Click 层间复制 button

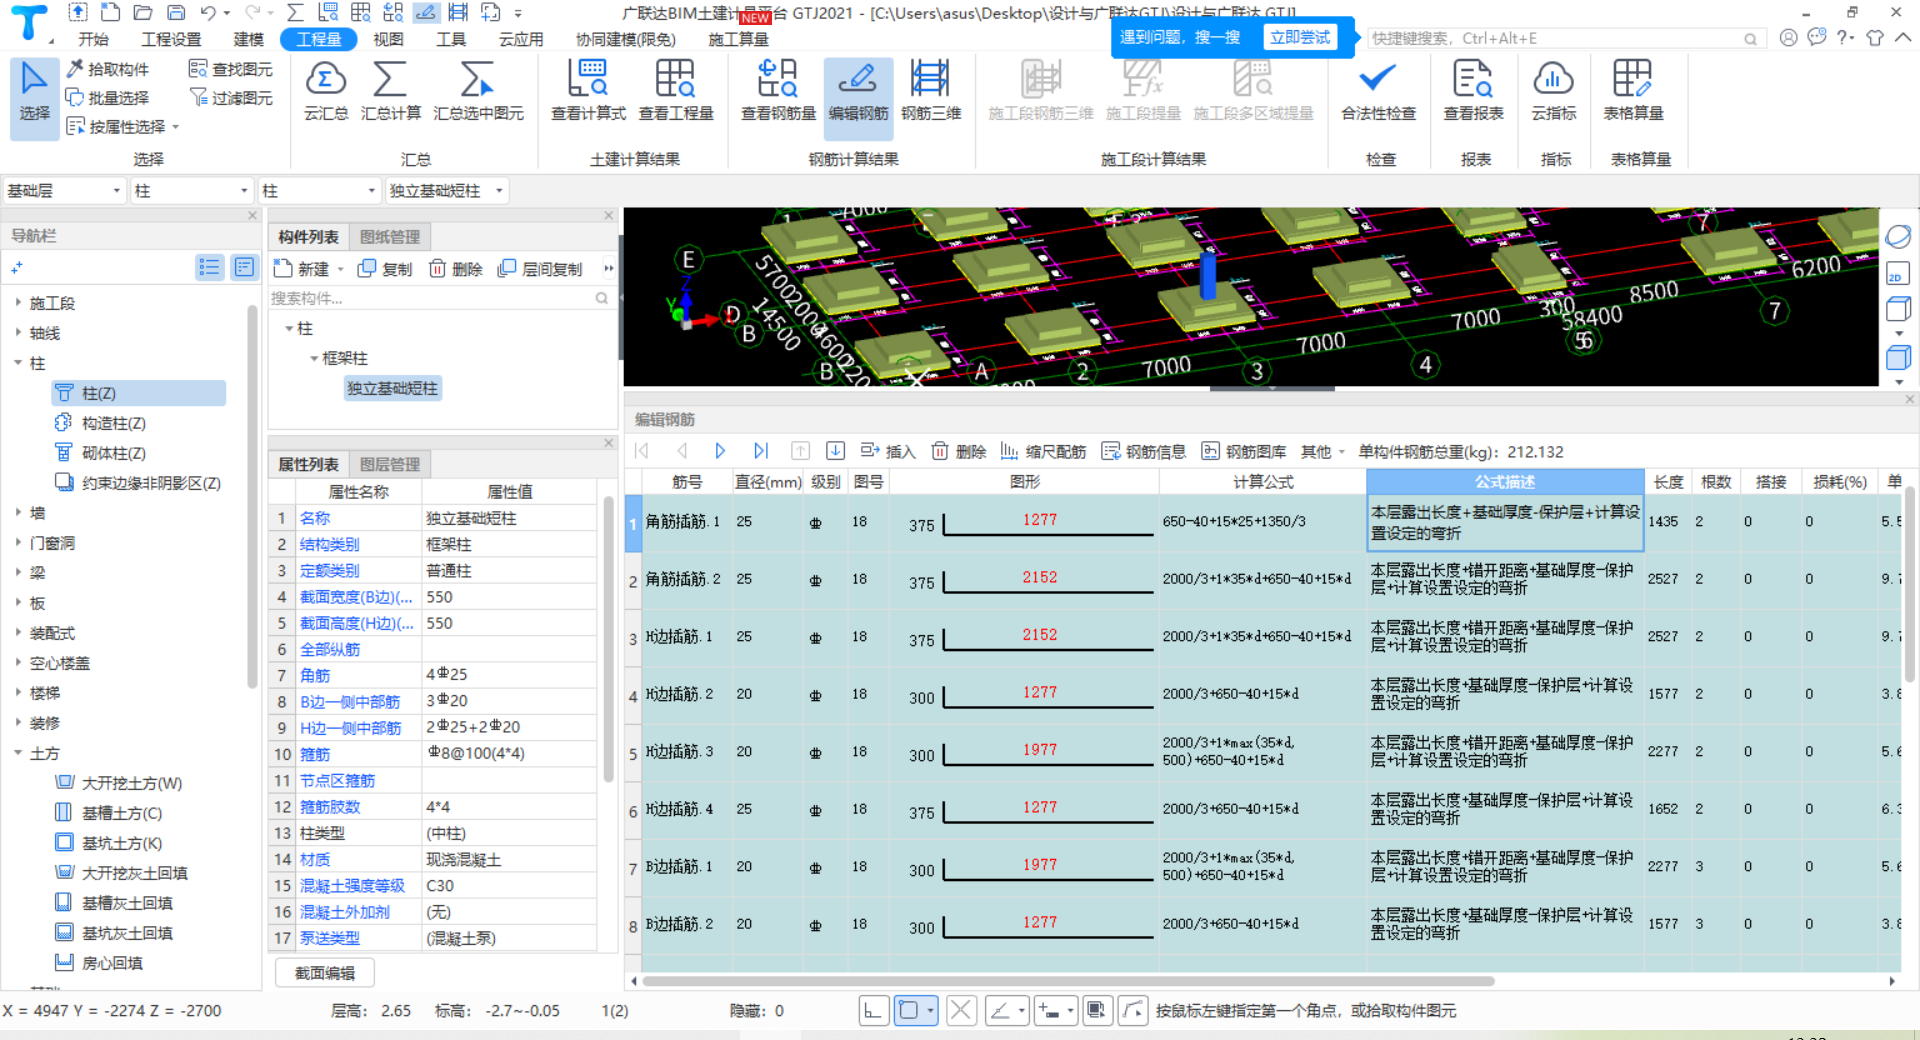coord(540,269)
